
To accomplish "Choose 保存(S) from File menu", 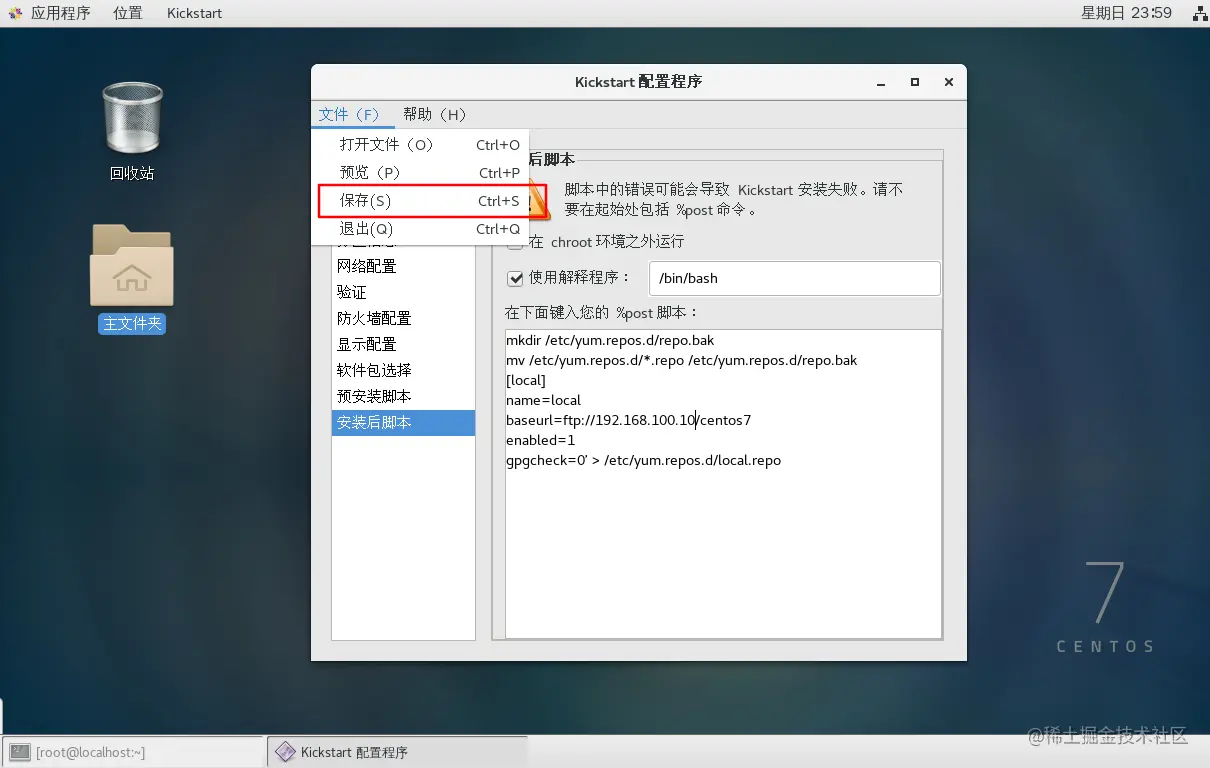I will (x=420, y=201).
